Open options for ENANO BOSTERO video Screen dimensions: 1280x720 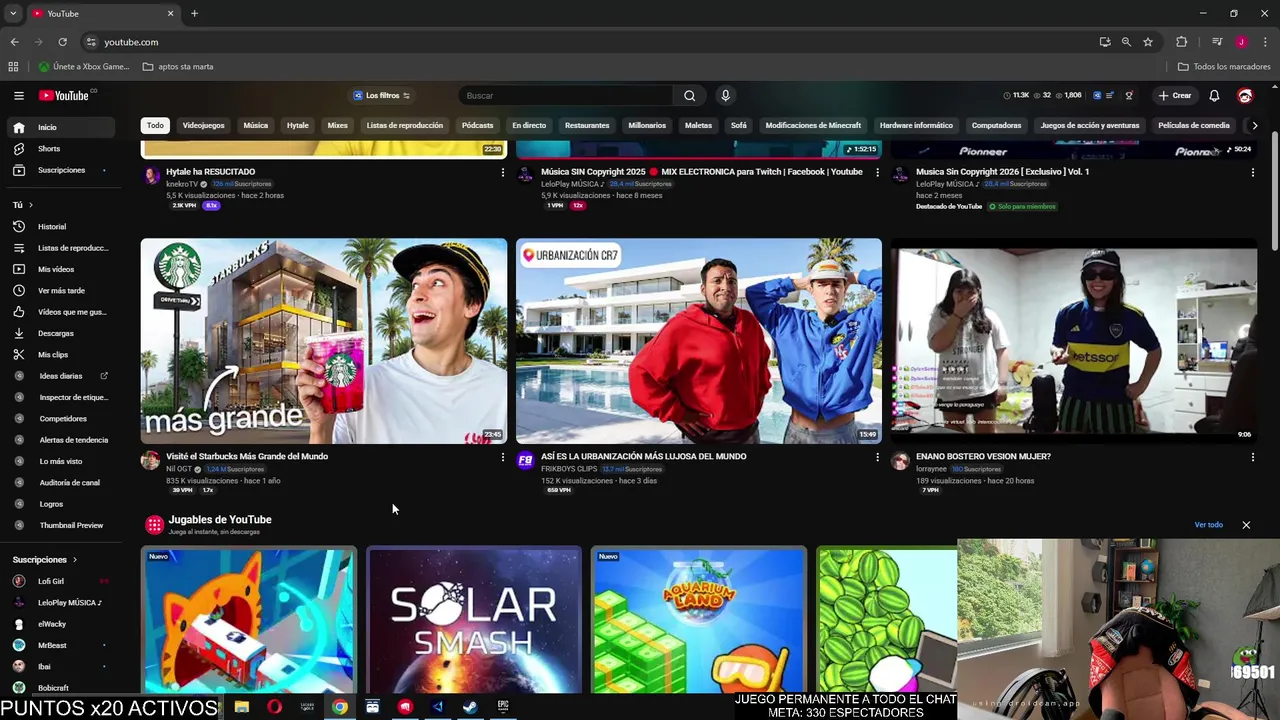[1253, 458]
